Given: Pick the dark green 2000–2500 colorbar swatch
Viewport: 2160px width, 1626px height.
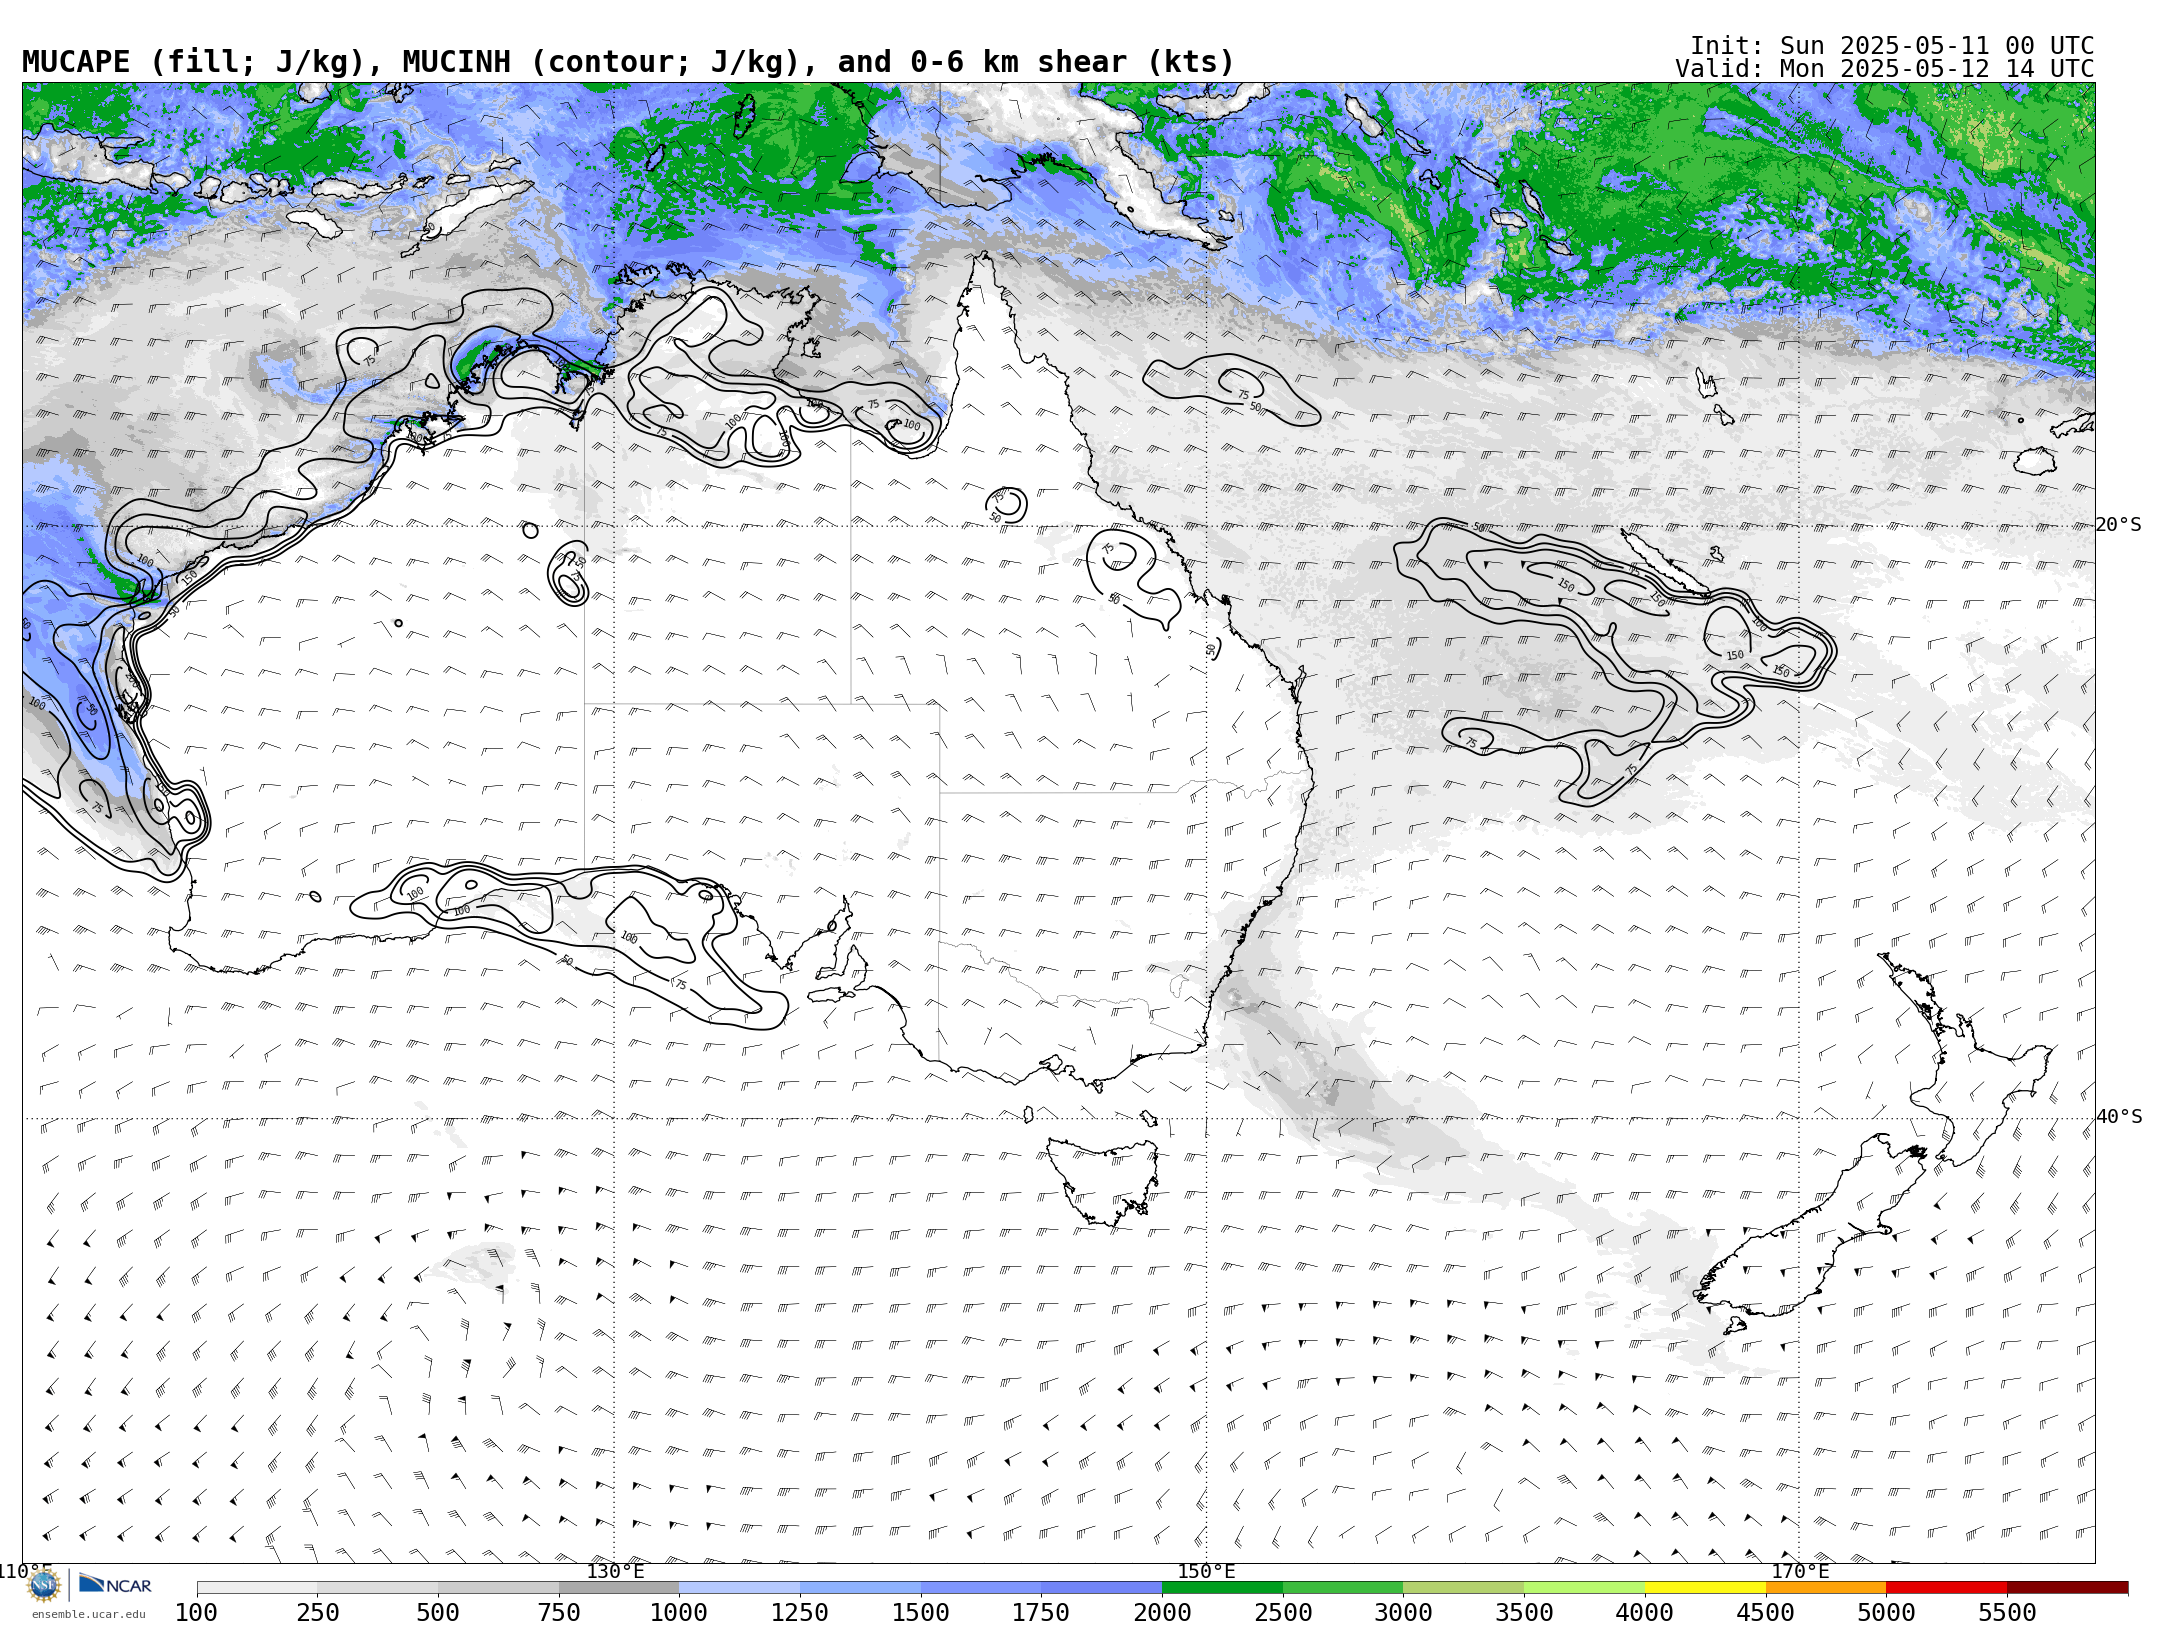Looking at the screenshot, I should pyautogui.click(x=1222, y=1588).
